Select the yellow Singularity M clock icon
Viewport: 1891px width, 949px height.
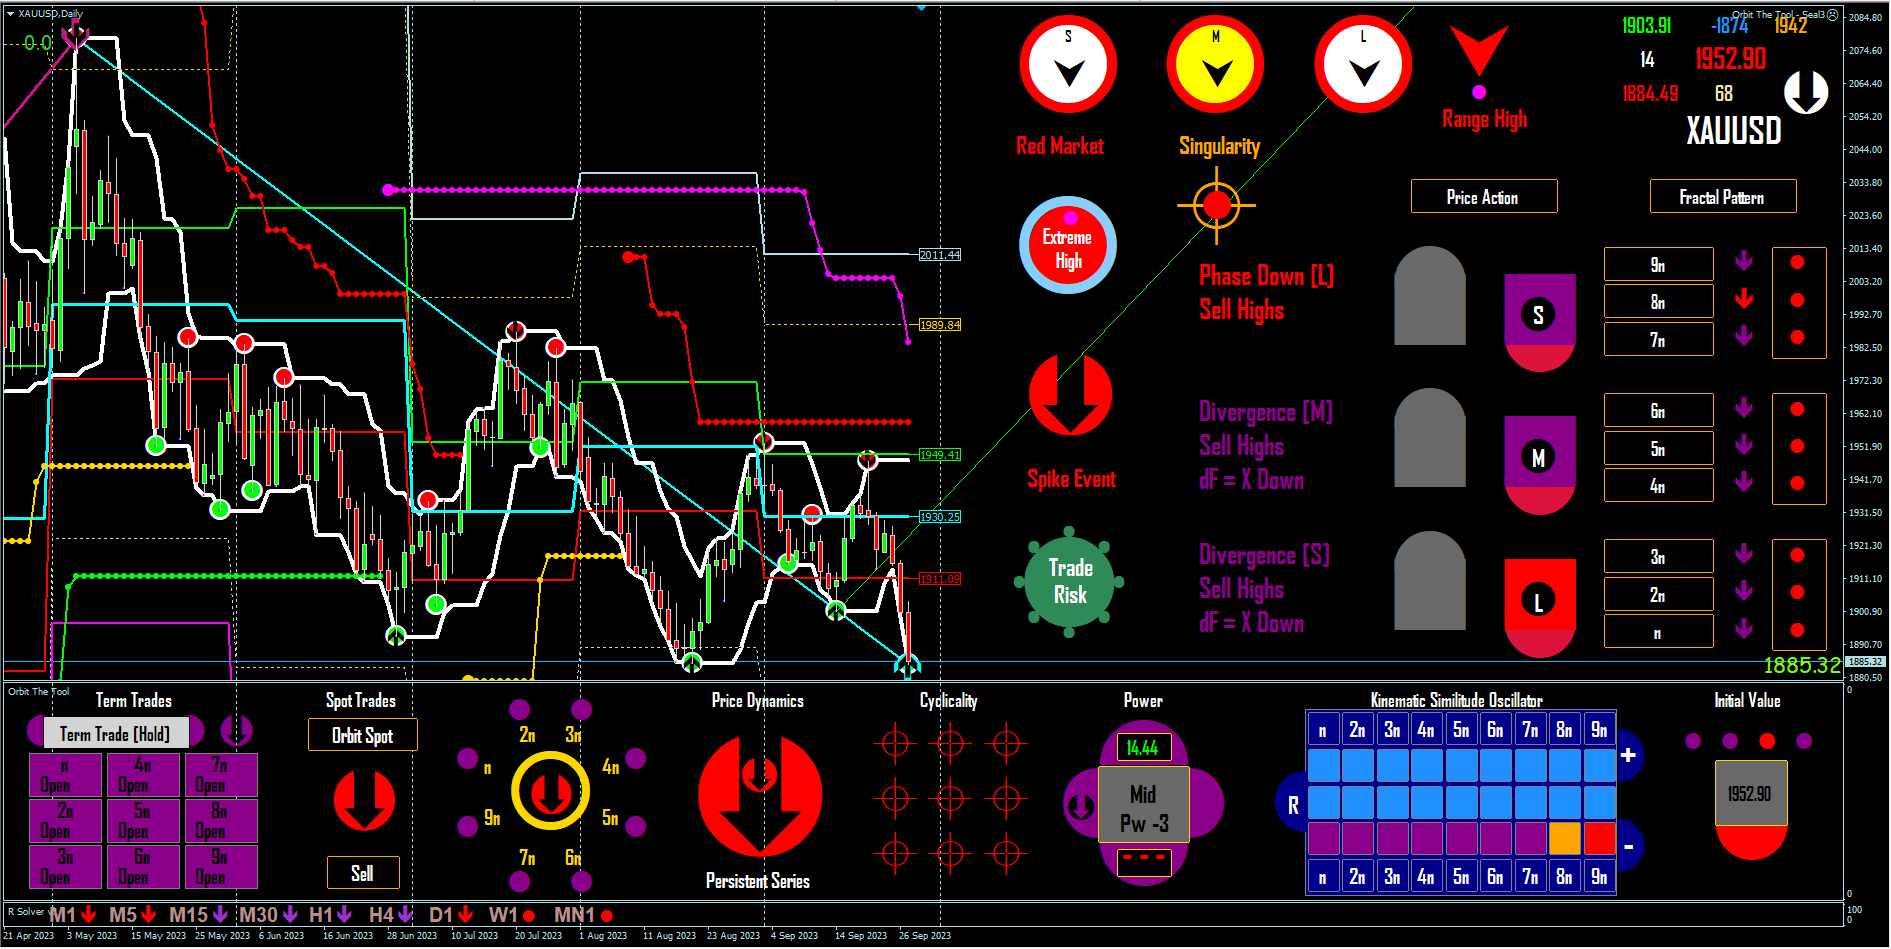pyautogui.click(x=1215, y=66)
